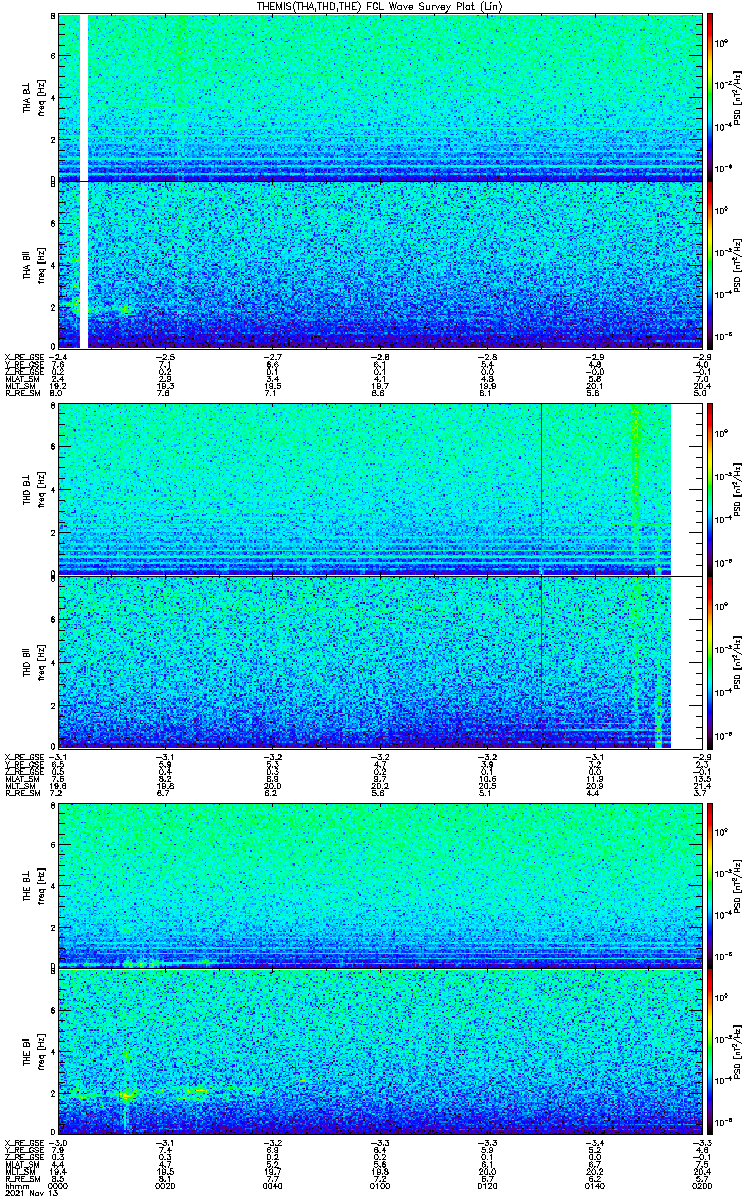Click the THA B-parallel panel color bar
Screen dimensions: 750x1200
point(709,265)
